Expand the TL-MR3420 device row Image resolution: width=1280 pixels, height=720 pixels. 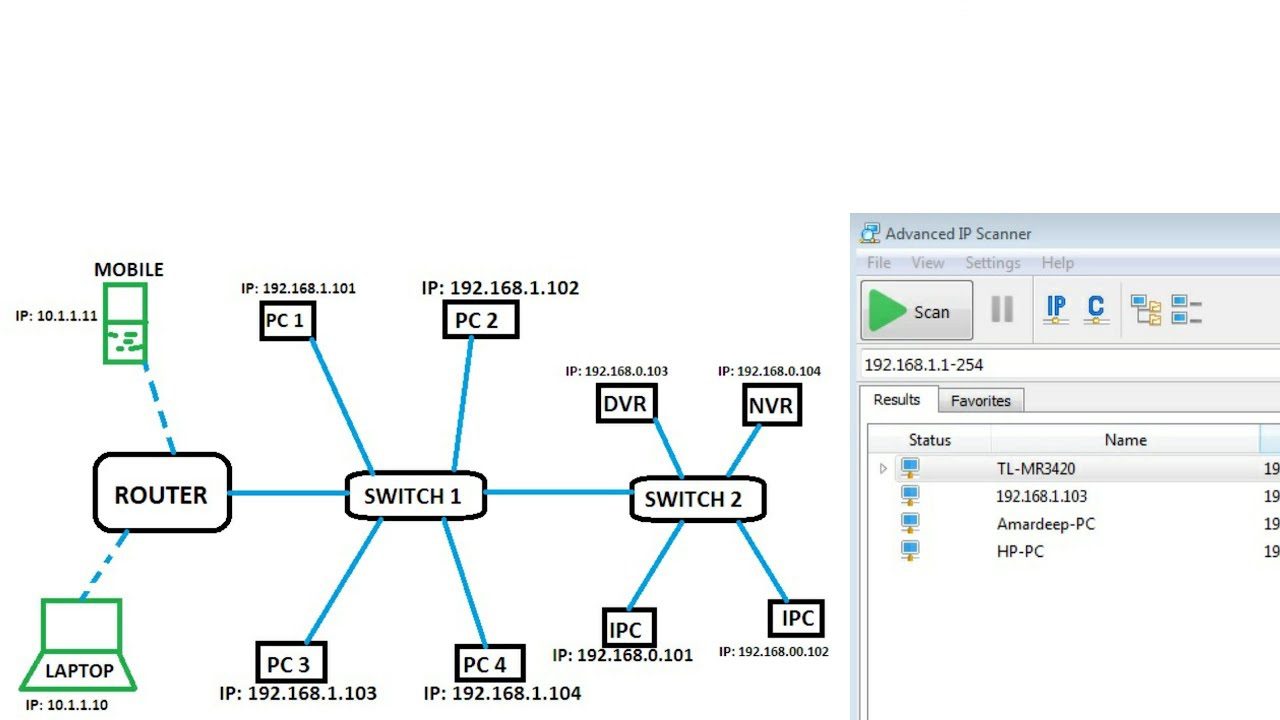pyautogui.click(x=883, y=468)
